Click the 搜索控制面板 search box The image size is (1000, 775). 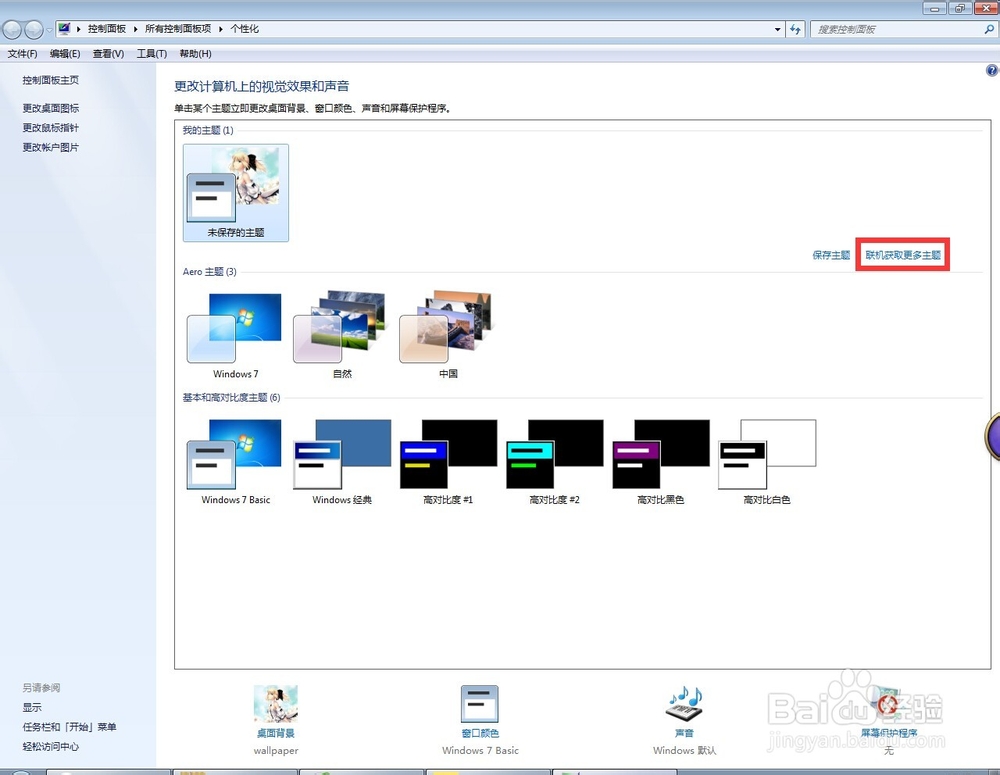click(x=890, y=29)
